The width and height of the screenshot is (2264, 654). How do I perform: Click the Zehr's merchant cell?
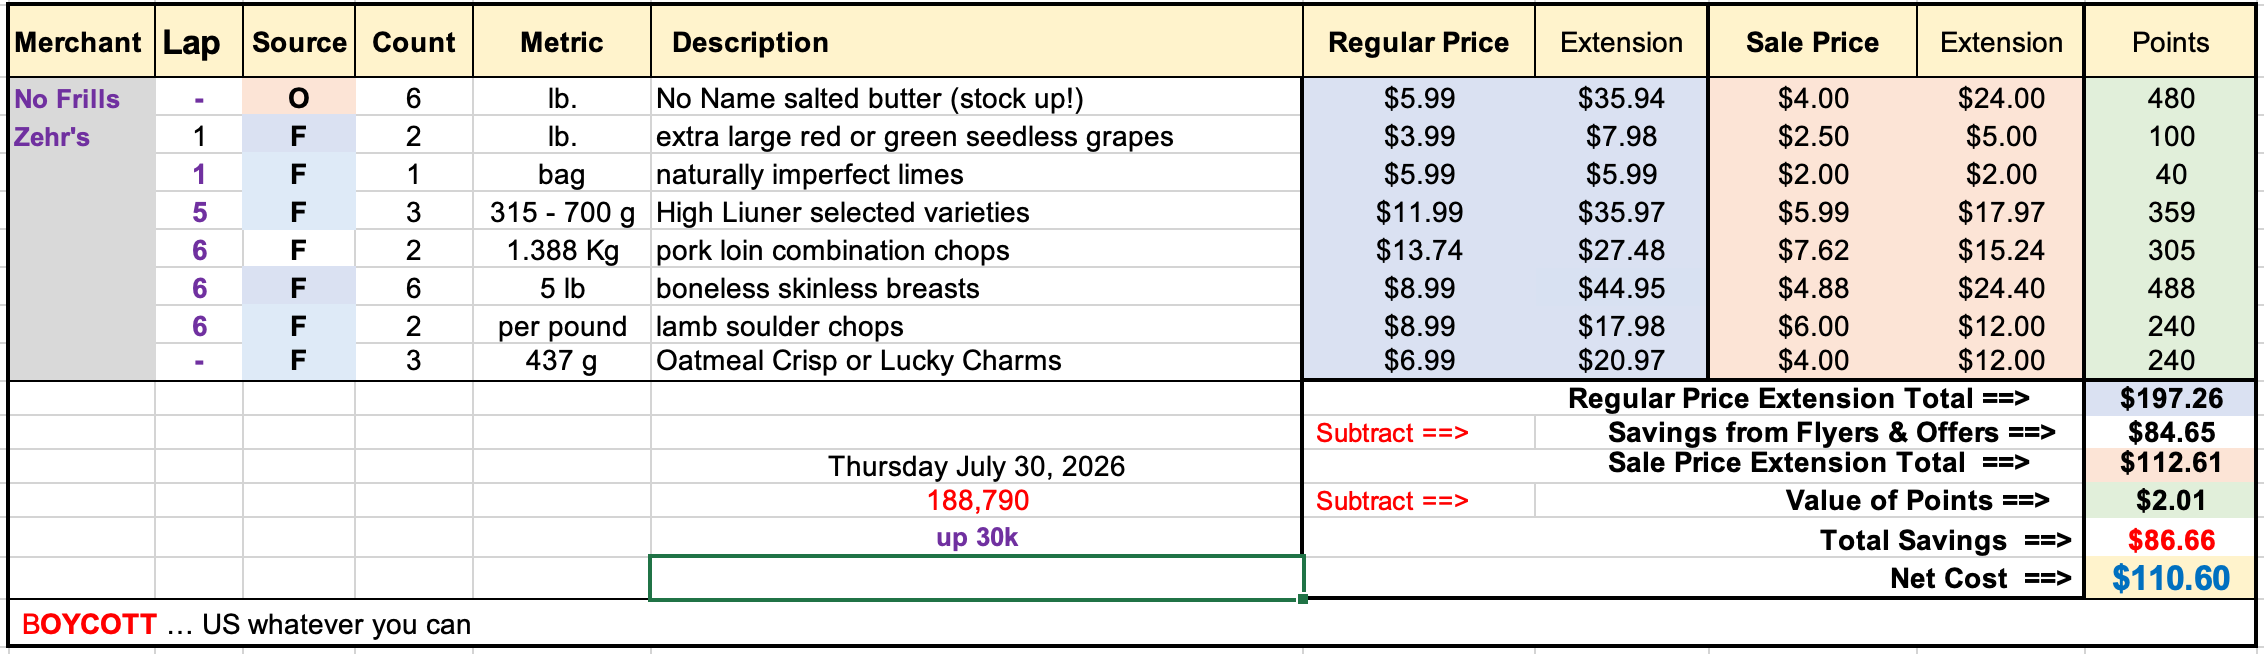(x=81, y=136)
